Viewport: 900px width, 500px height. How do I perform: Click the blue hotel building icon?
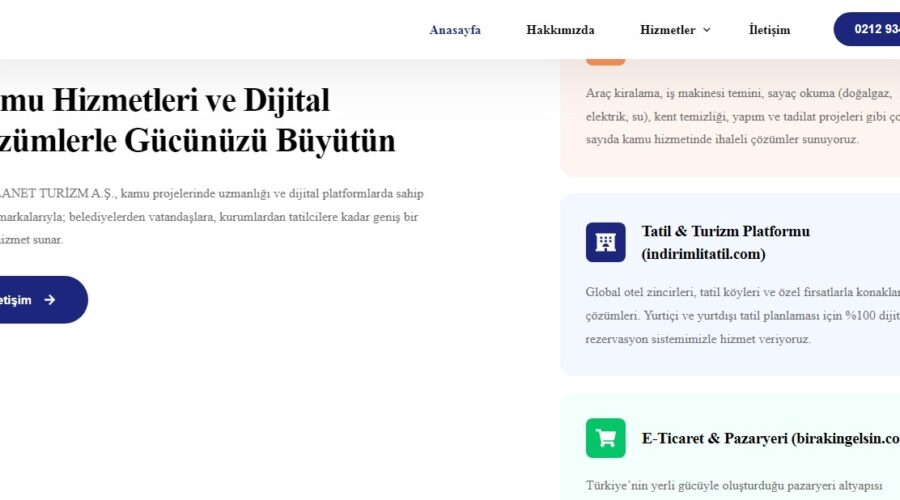(x=605, y=242)
